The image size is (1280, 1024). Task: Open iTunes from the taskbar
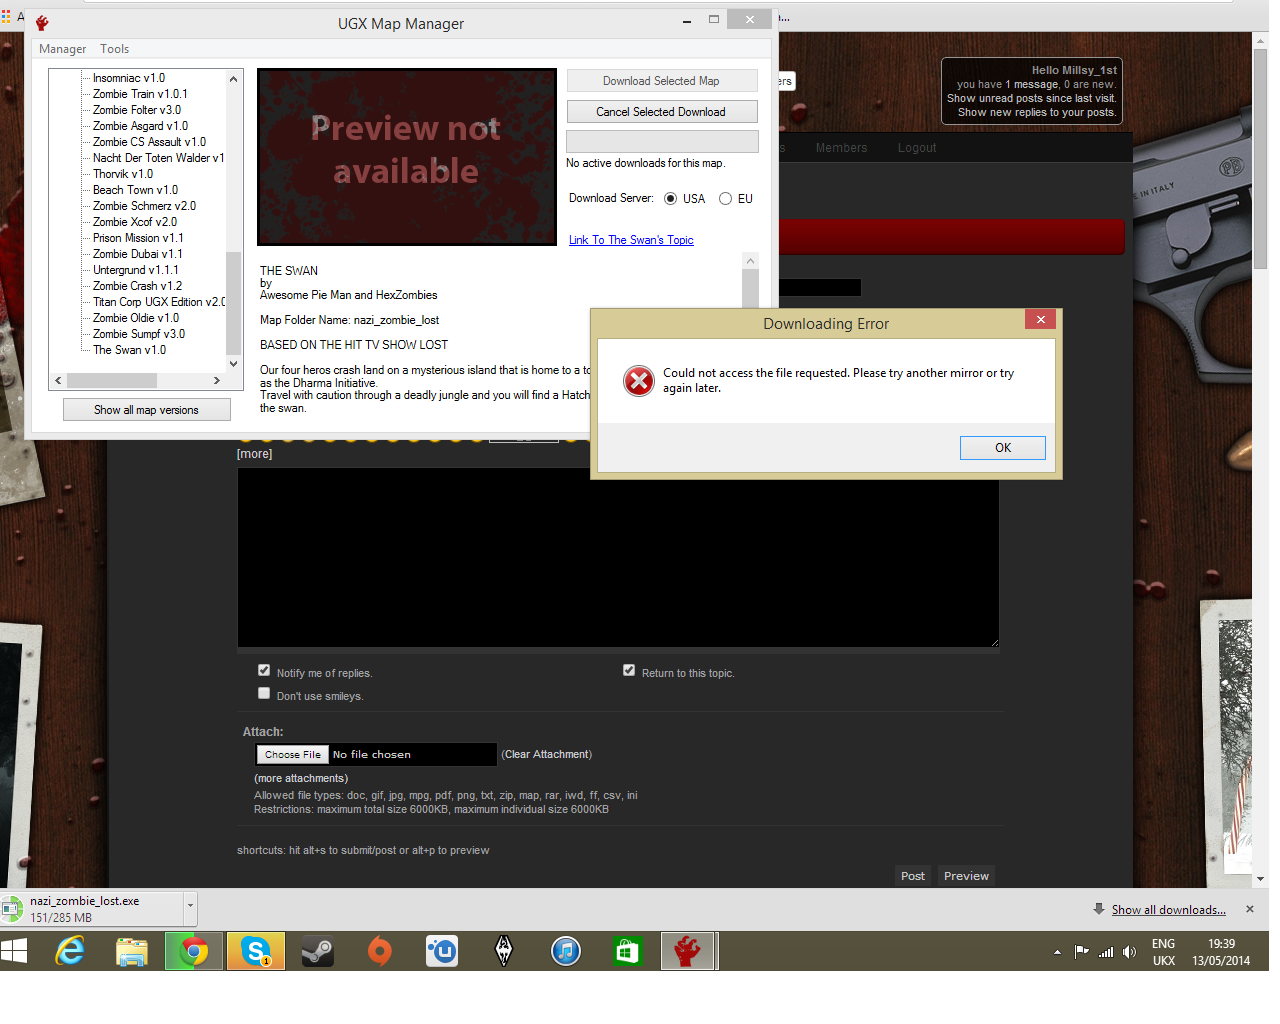[566, 951]
